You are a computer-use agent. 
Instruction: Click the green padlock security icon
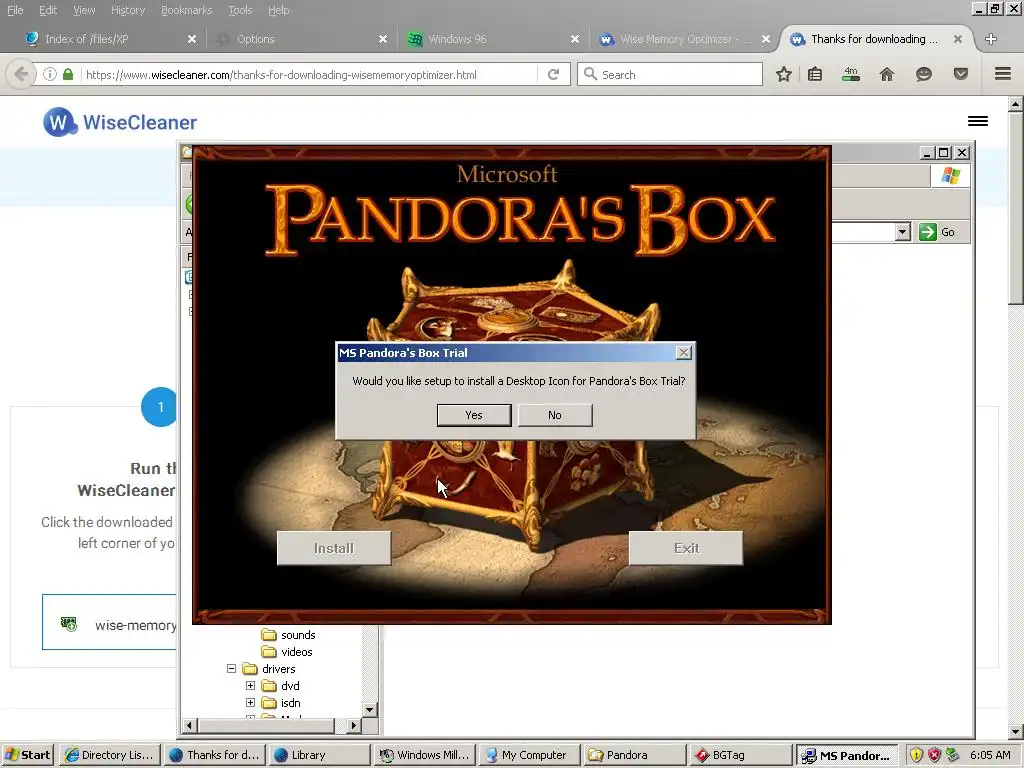(x=68, y=74)
